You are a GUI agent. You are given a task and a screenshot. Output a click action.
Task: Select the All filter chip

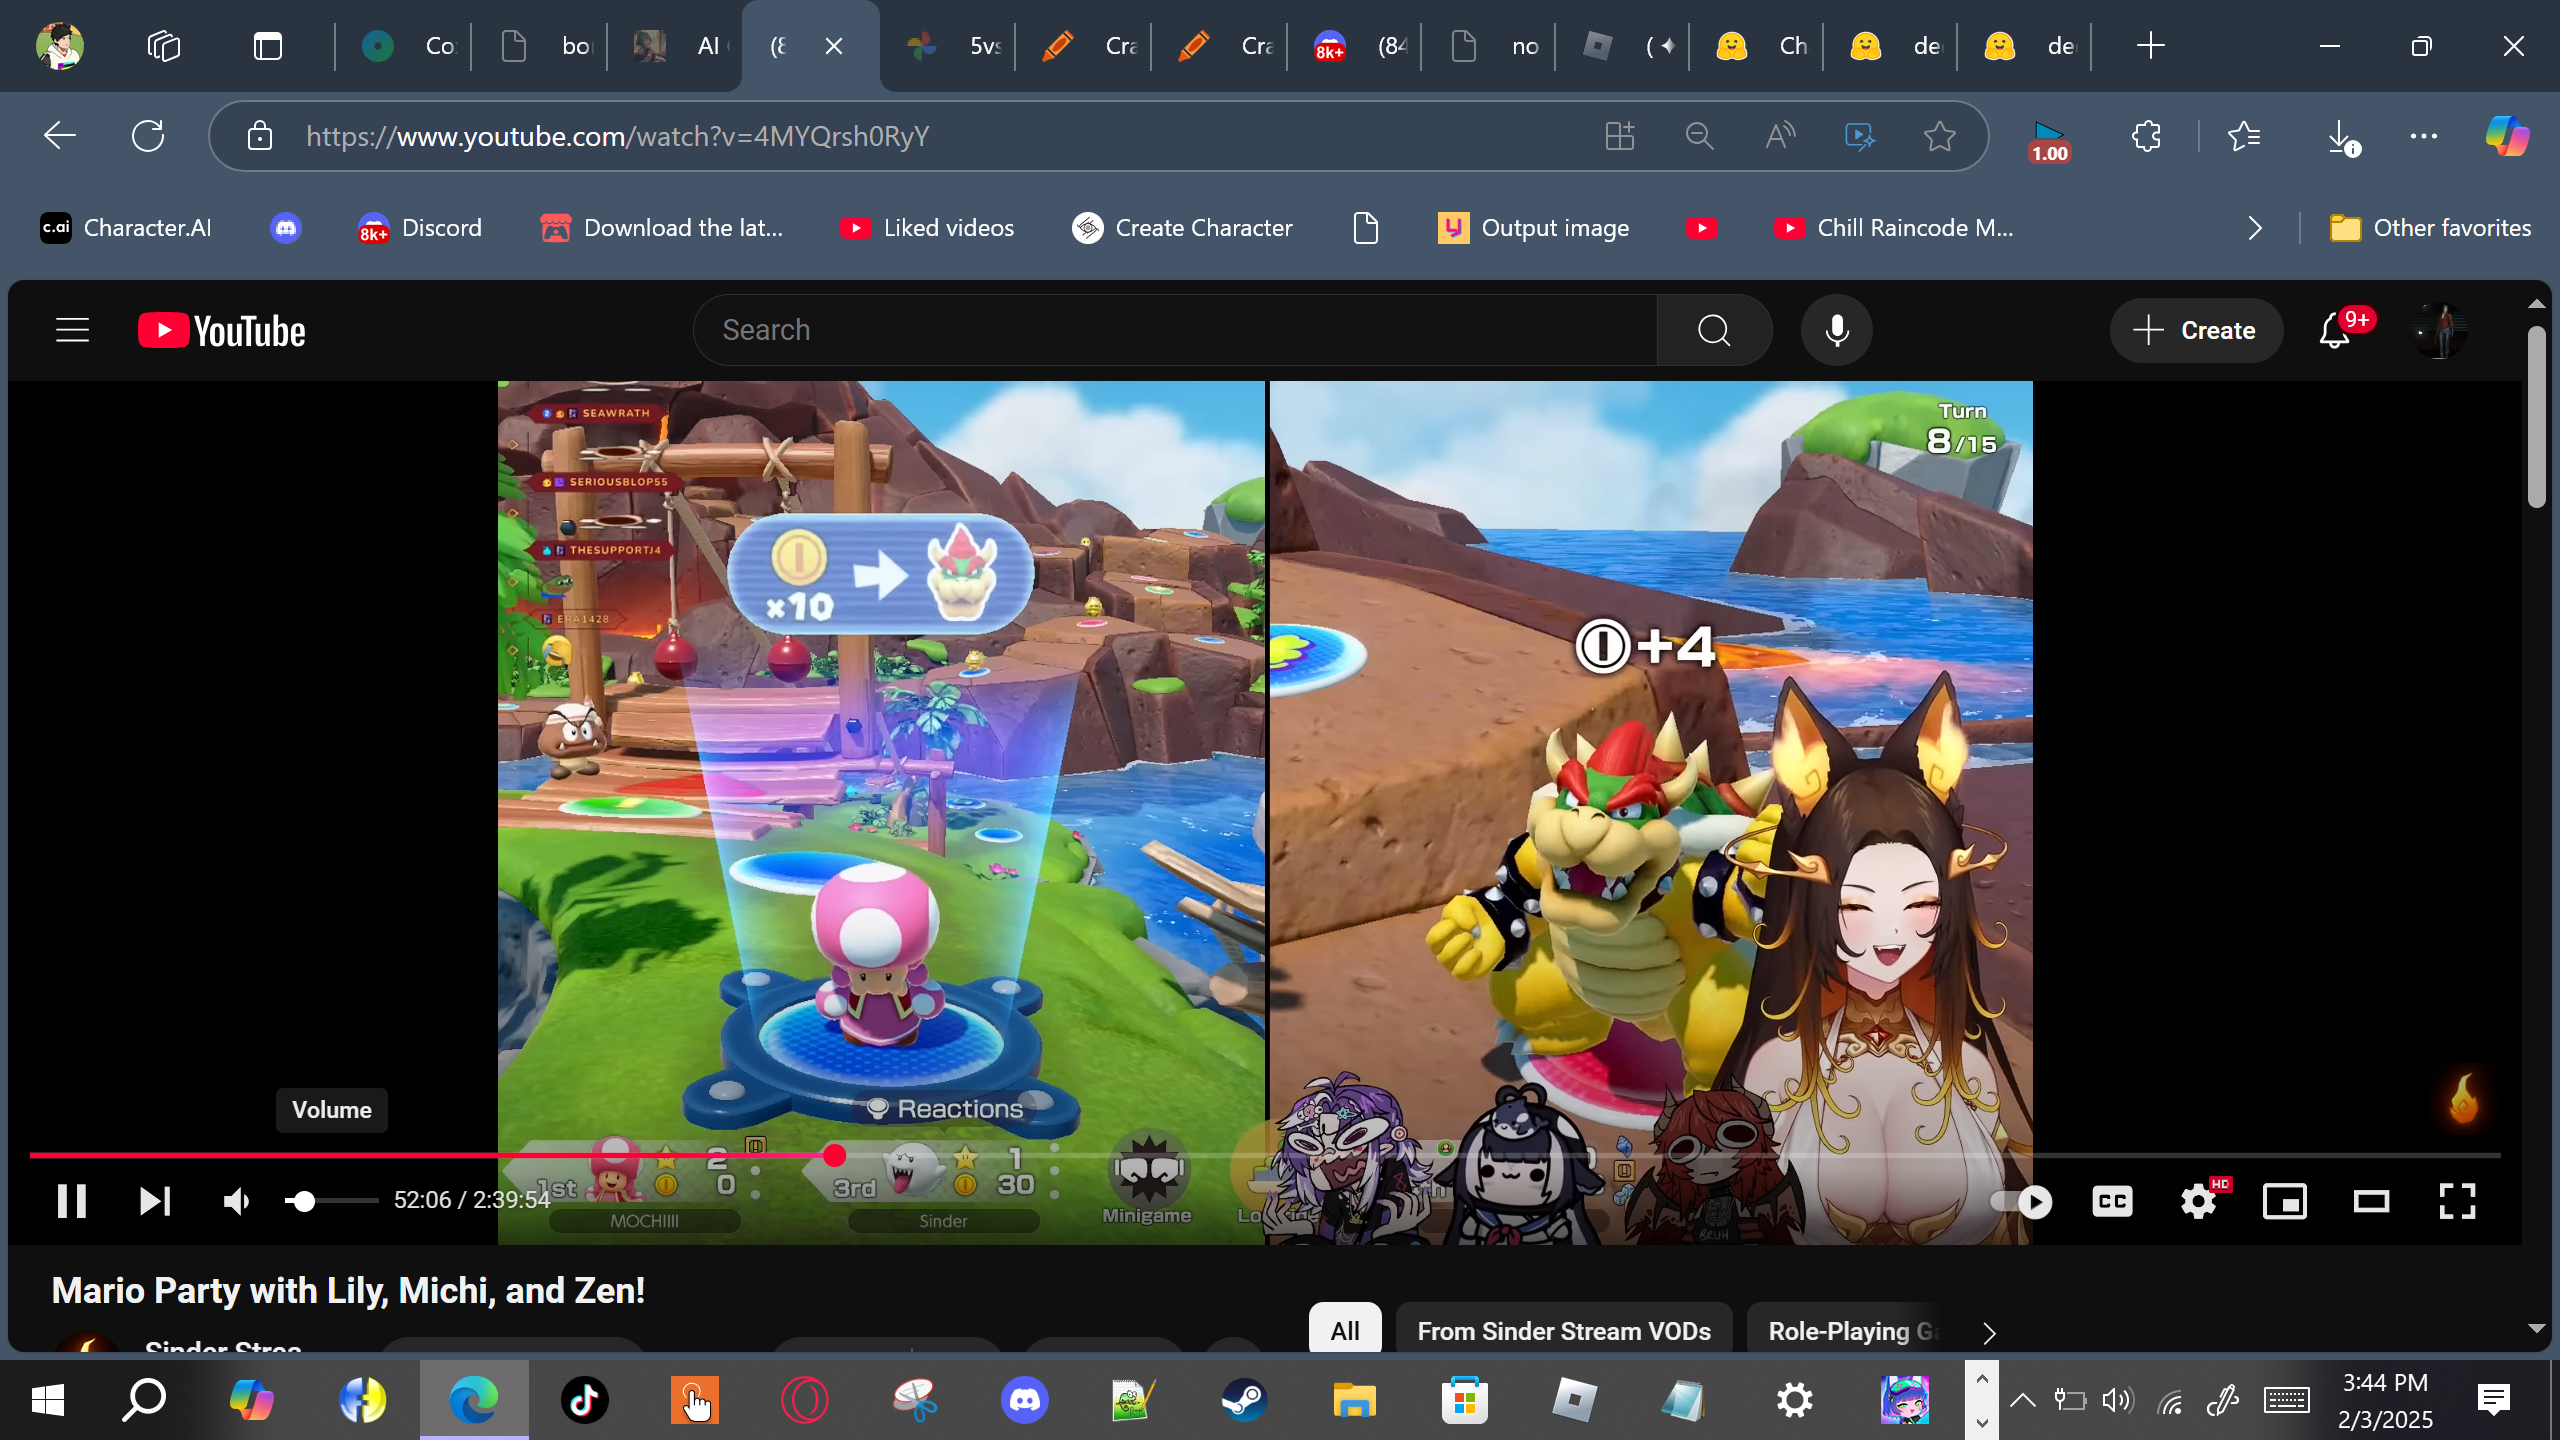[1345, 1331]
